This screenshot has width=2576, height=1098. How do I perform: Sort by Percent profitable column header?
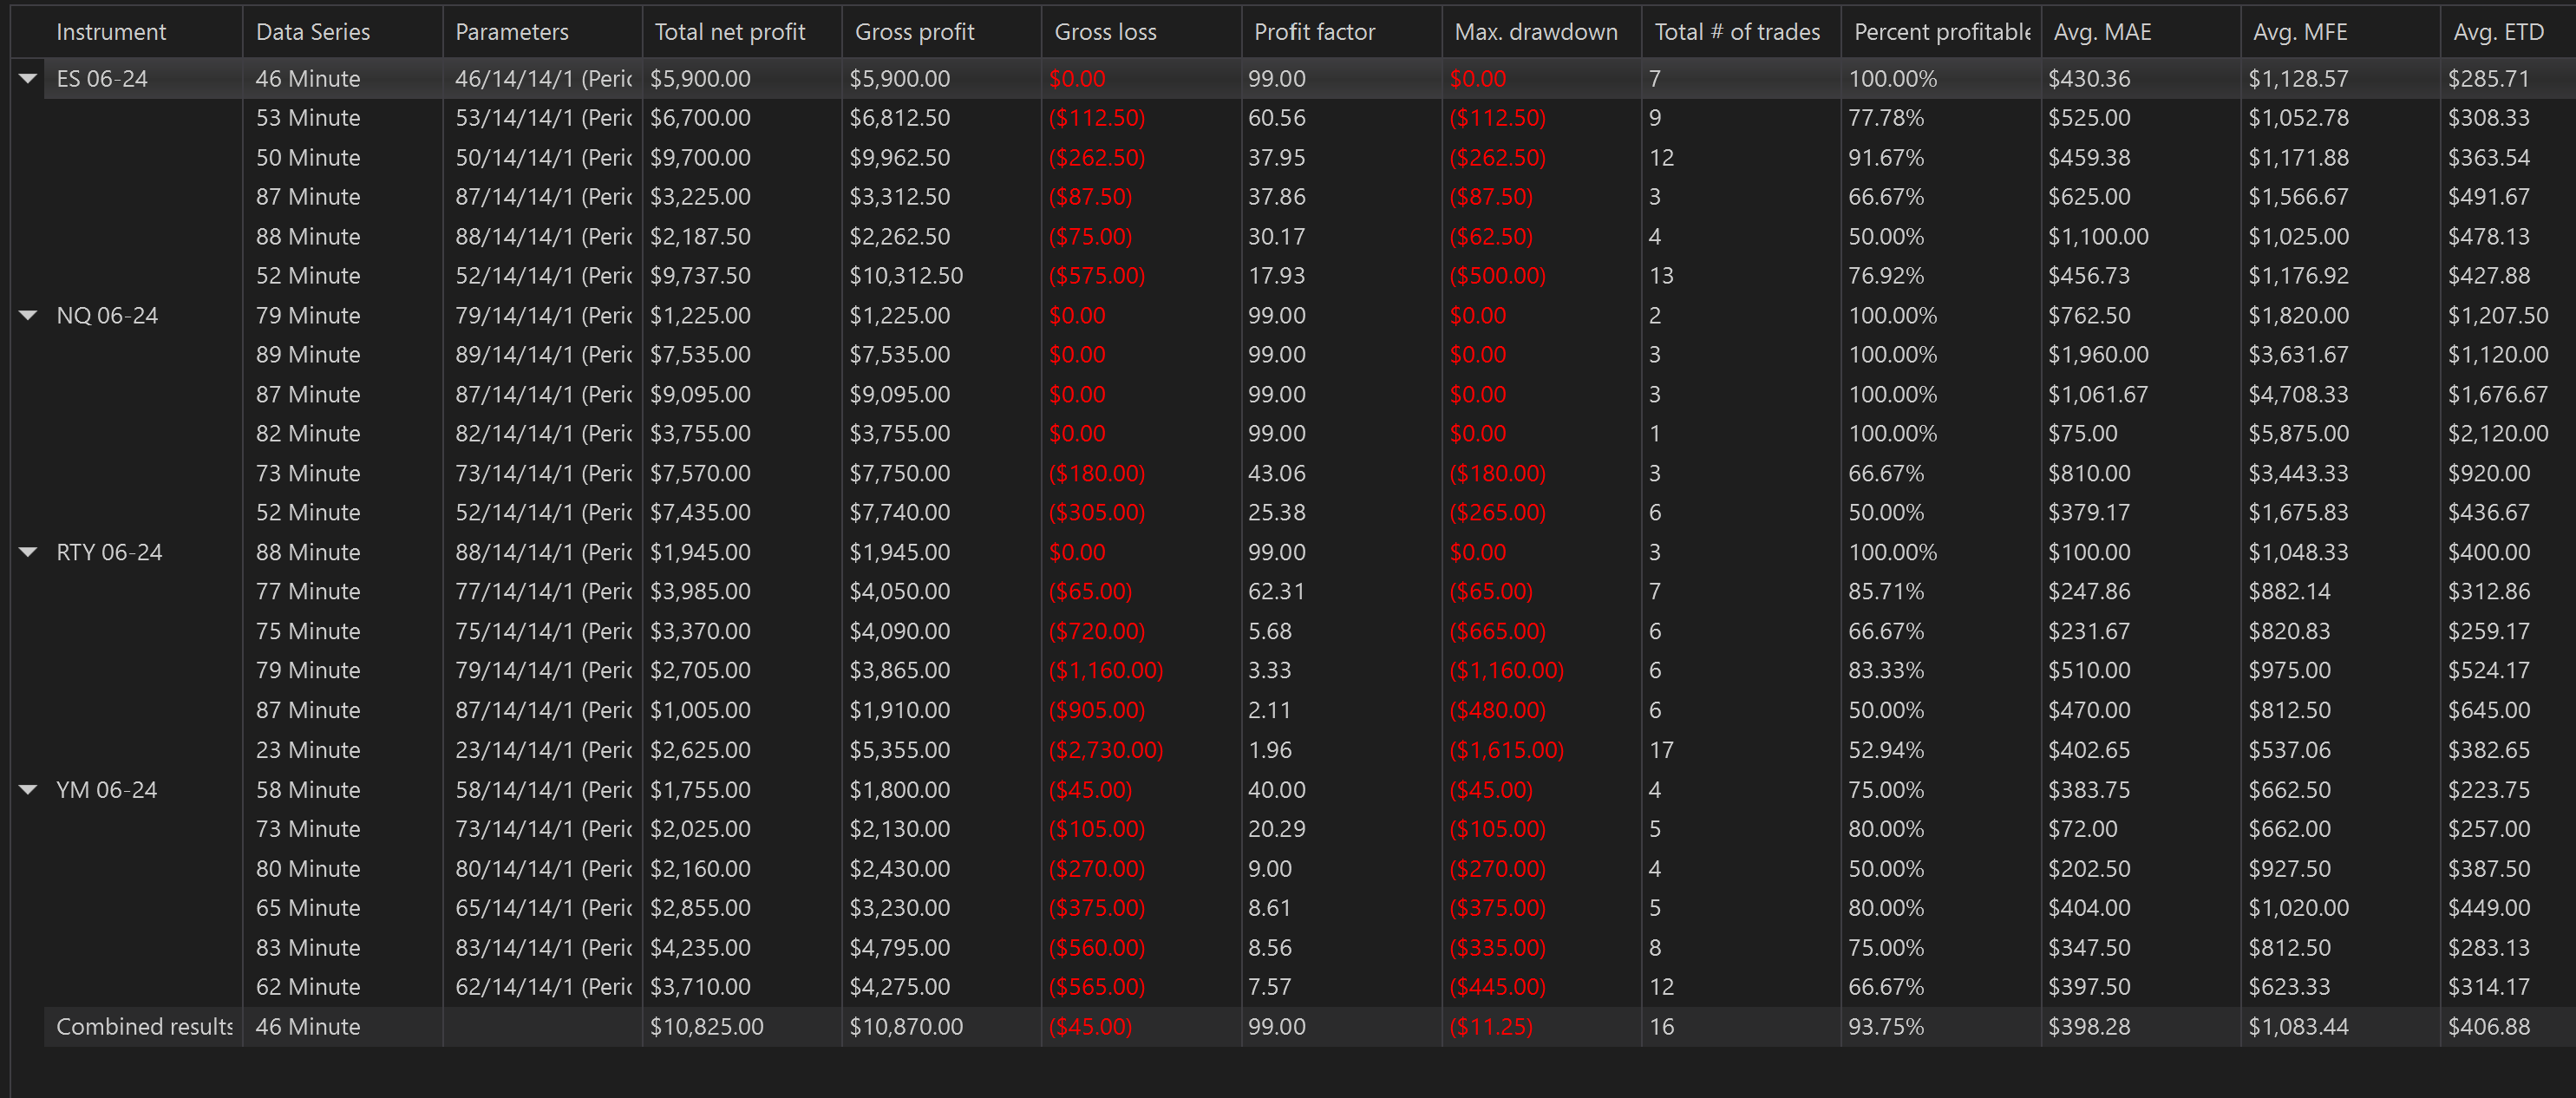pos(1940,32)
